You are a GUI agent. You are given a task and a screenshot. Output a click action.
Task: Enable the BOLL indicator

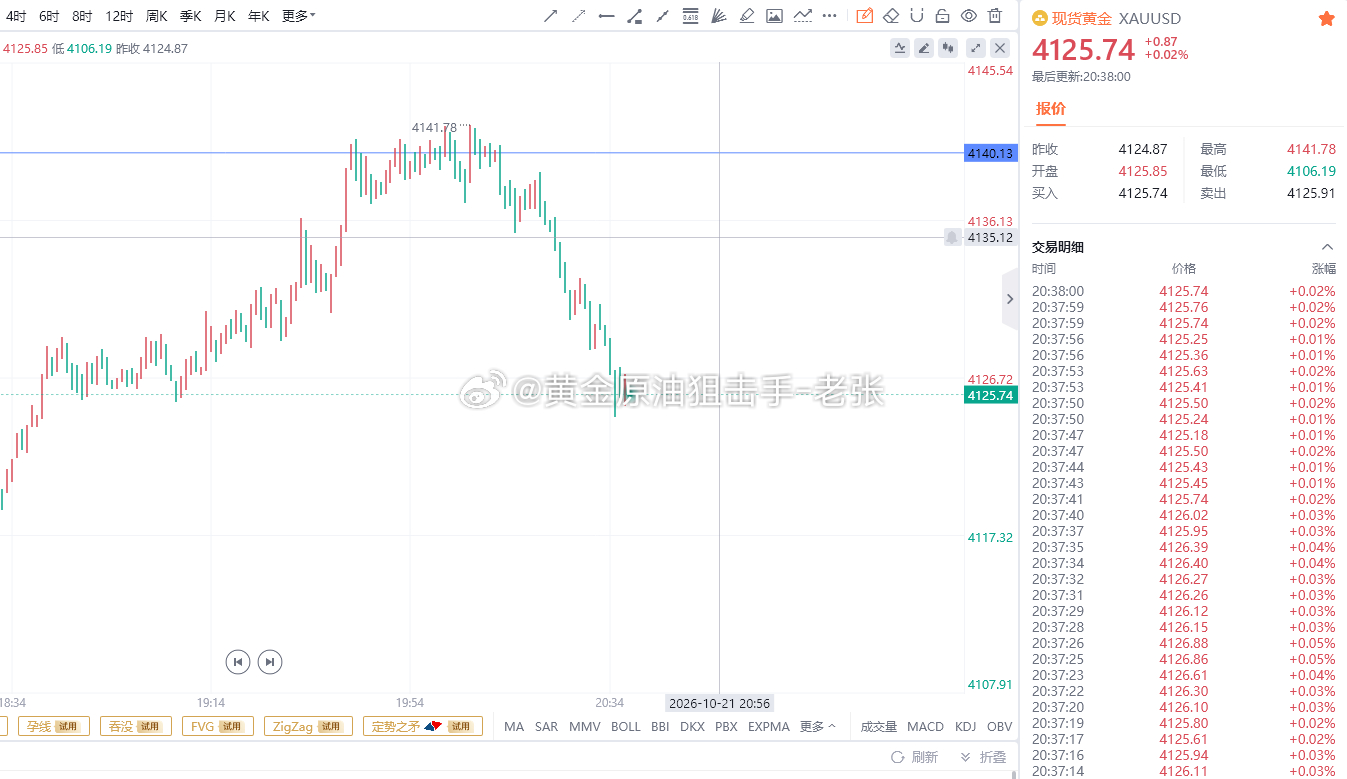(x=625, y=727)
